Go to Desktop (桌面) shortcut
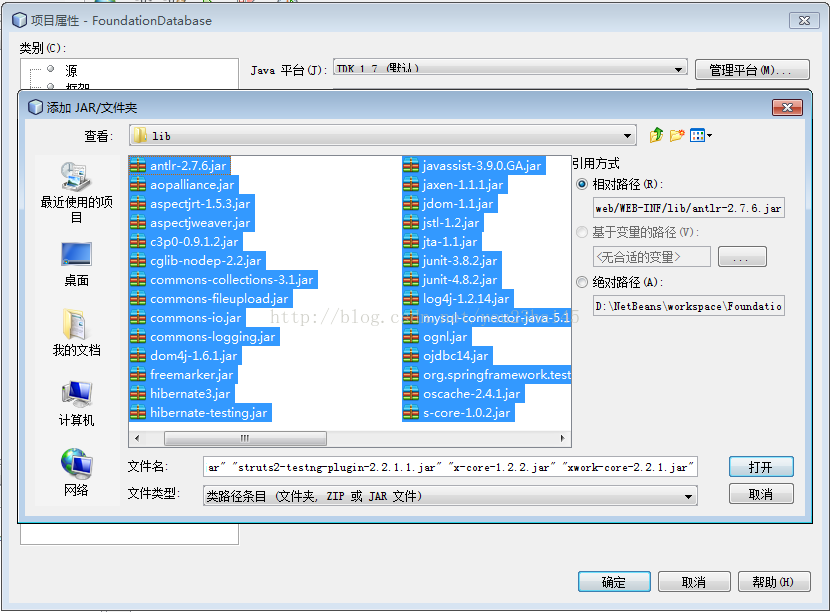The width and height of the screenshot is (830, 612). [76, 265]
